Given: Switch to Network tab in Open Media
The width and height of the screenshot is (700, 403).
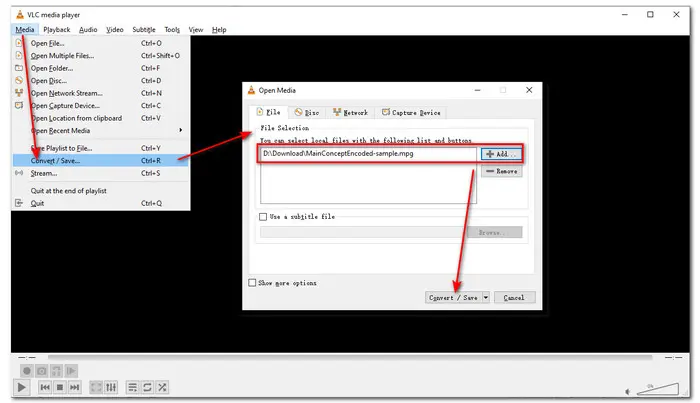Looking at the screenshot, I should pos(350,113).
